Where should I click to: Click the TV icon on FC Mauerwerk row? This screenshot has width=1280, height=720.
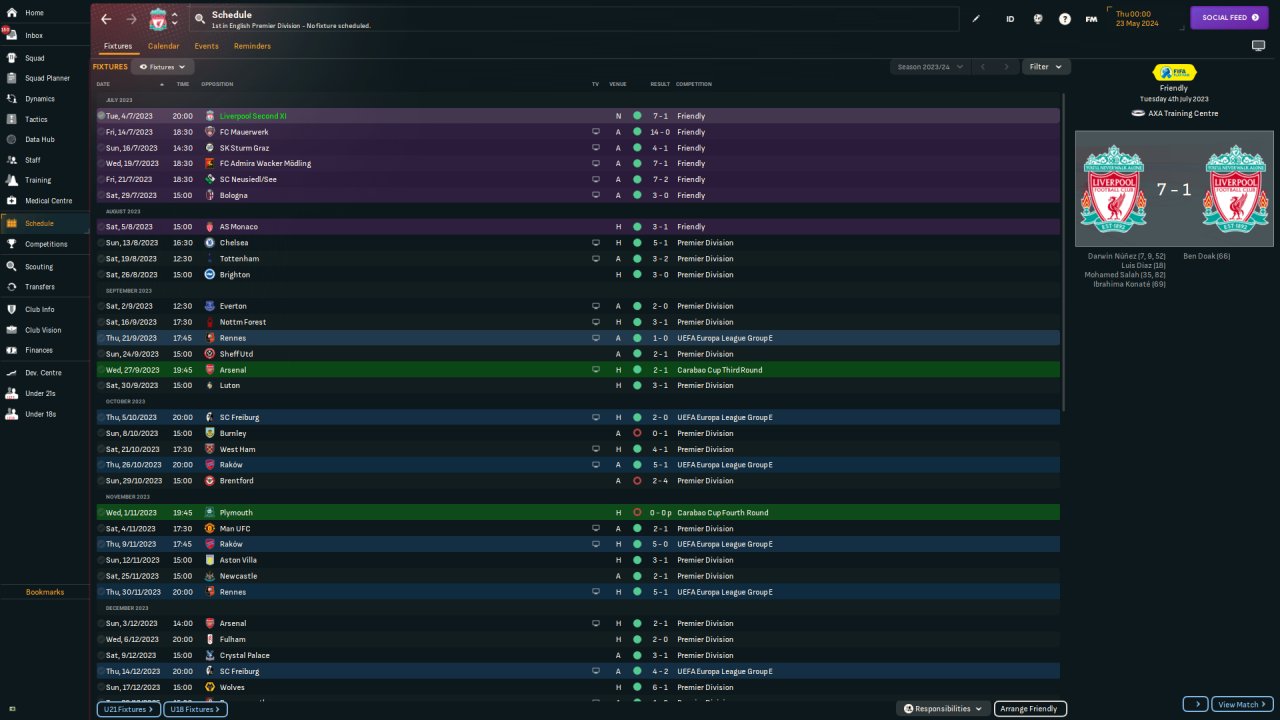pos(596,132)
